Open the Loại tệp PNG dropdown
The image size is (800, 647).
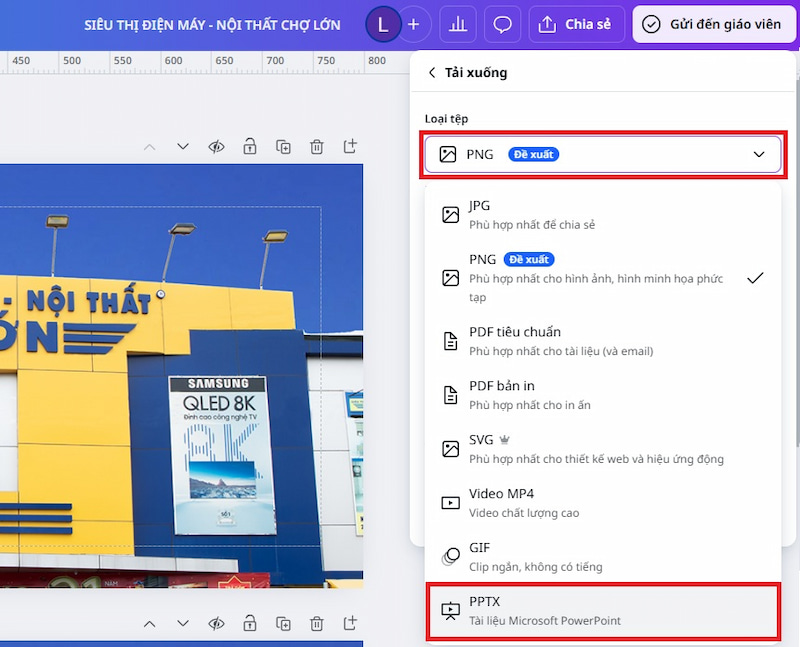tap(603, 154)
